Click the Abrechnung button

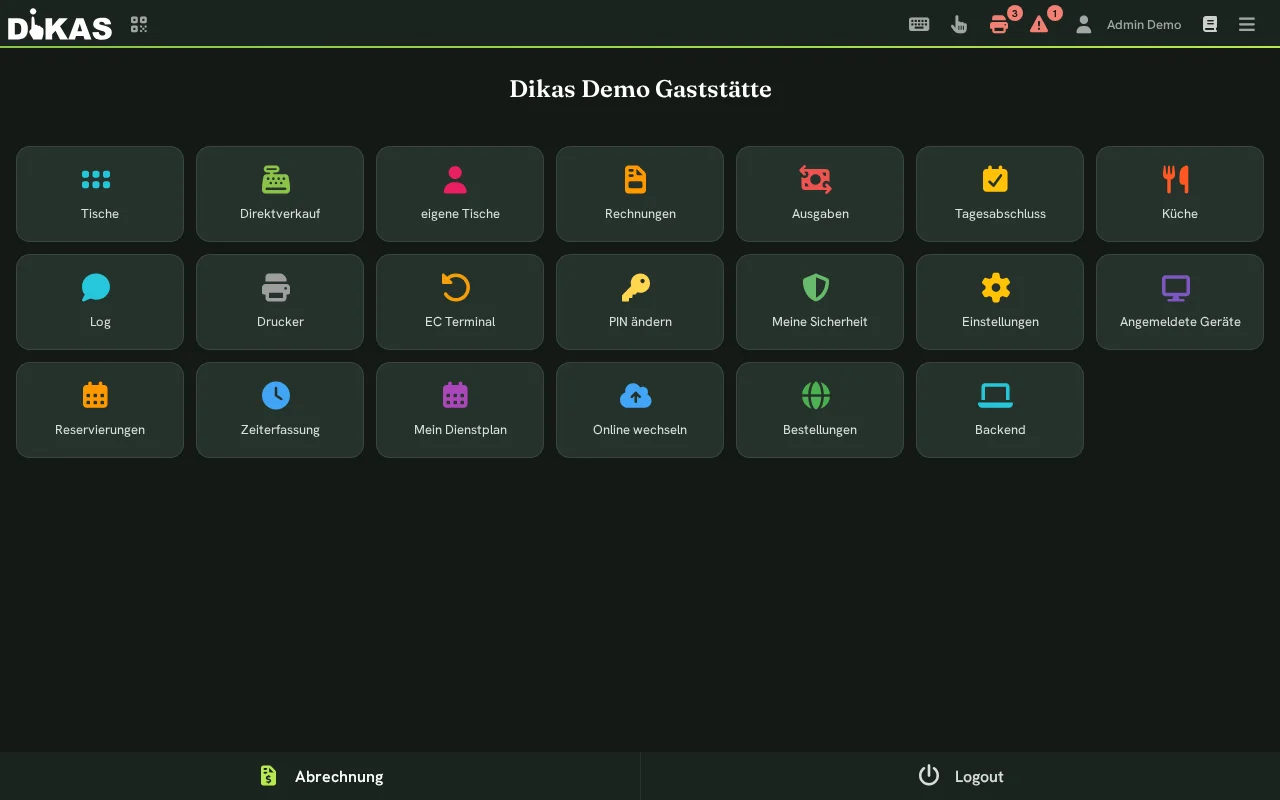[320, 776]
